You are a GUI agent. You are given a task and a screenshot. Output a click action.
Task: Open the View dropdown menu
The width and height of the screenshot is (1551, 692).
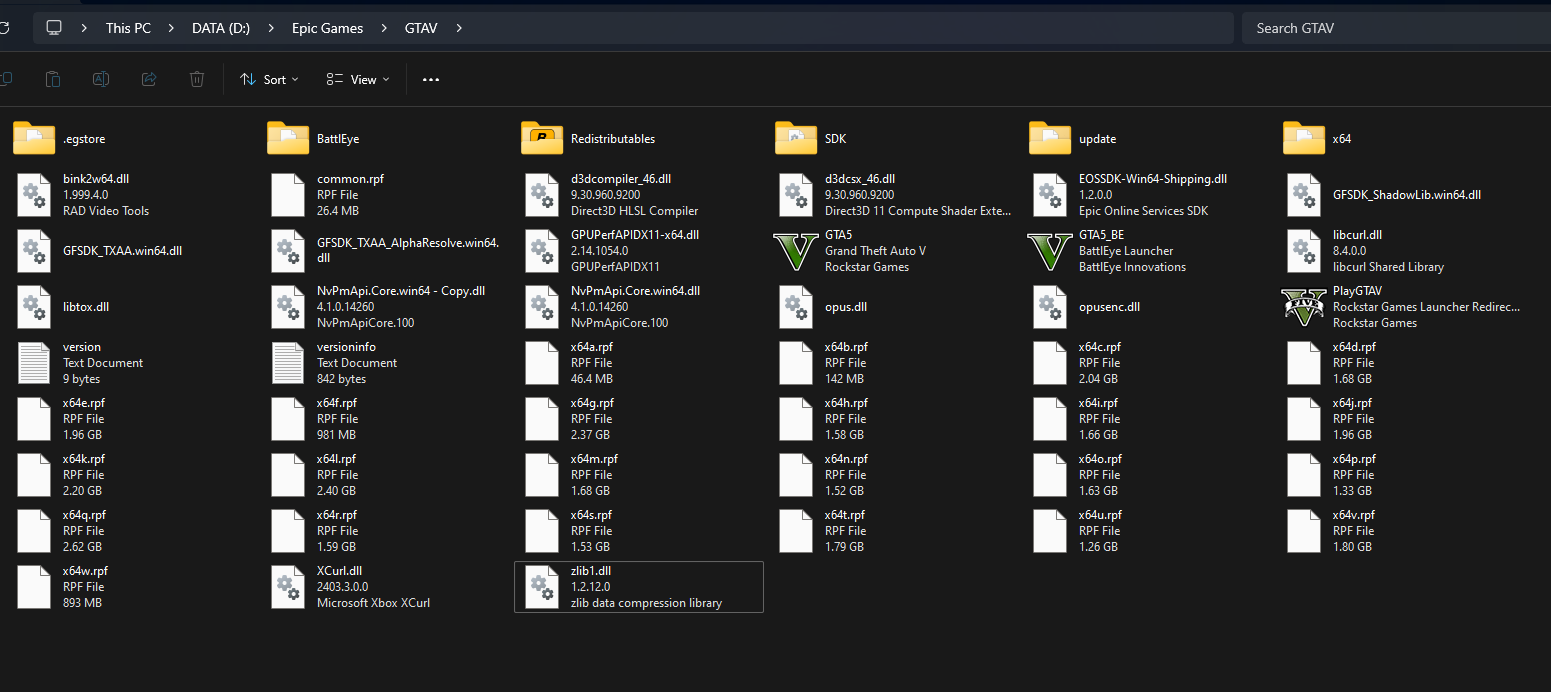click(358, 79)
